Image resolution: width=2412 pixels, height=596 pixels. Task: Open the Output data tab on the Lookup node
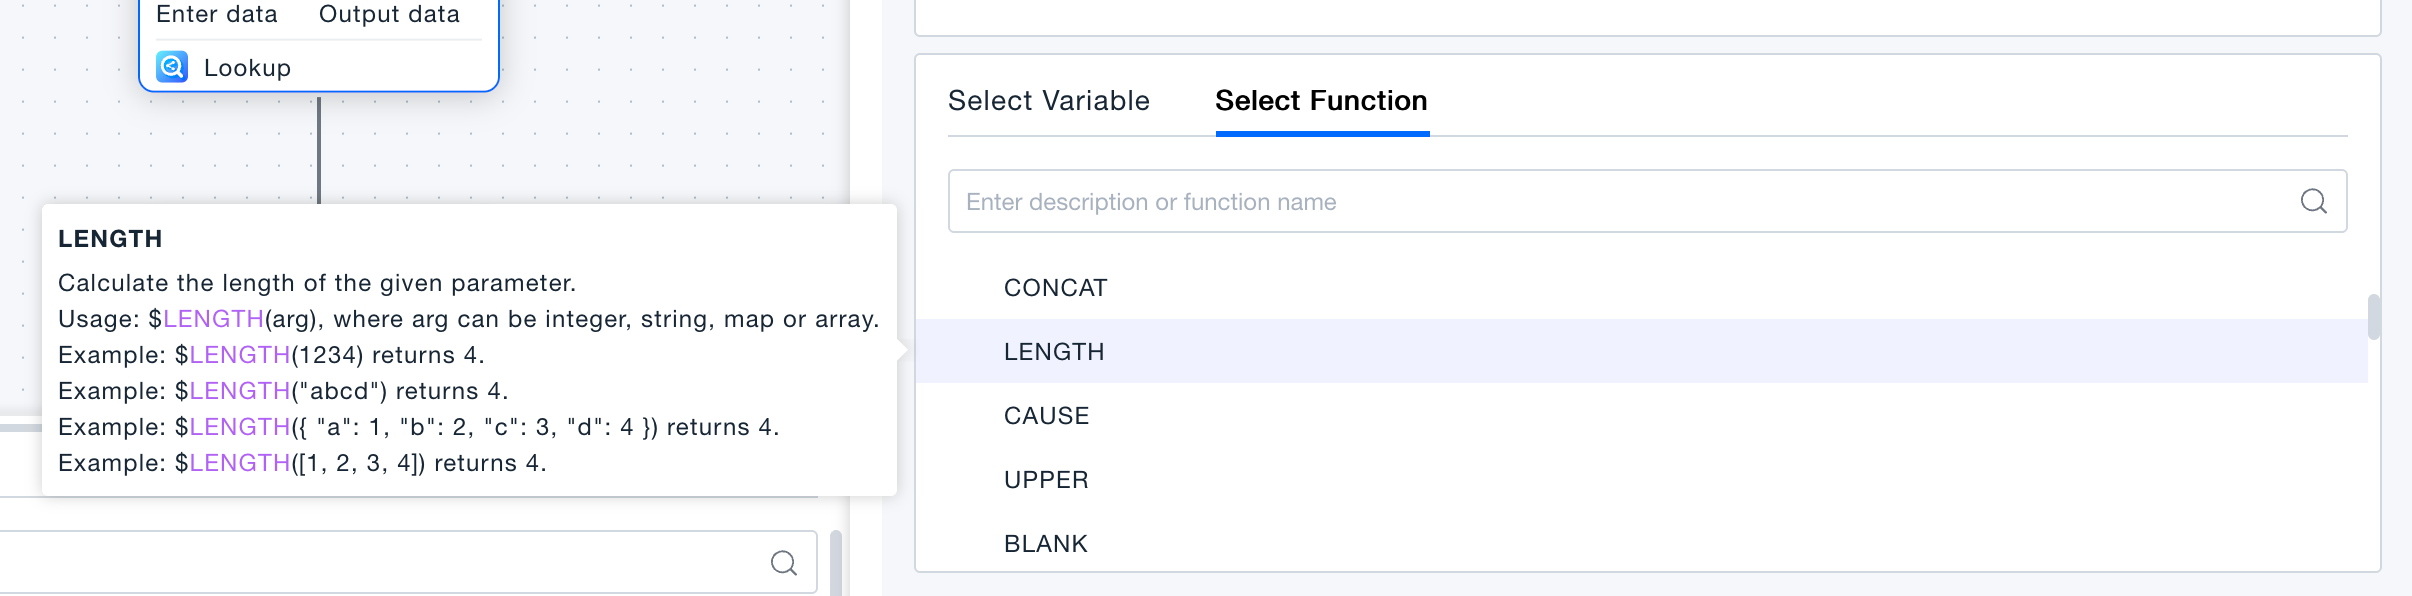pos(389,14)
